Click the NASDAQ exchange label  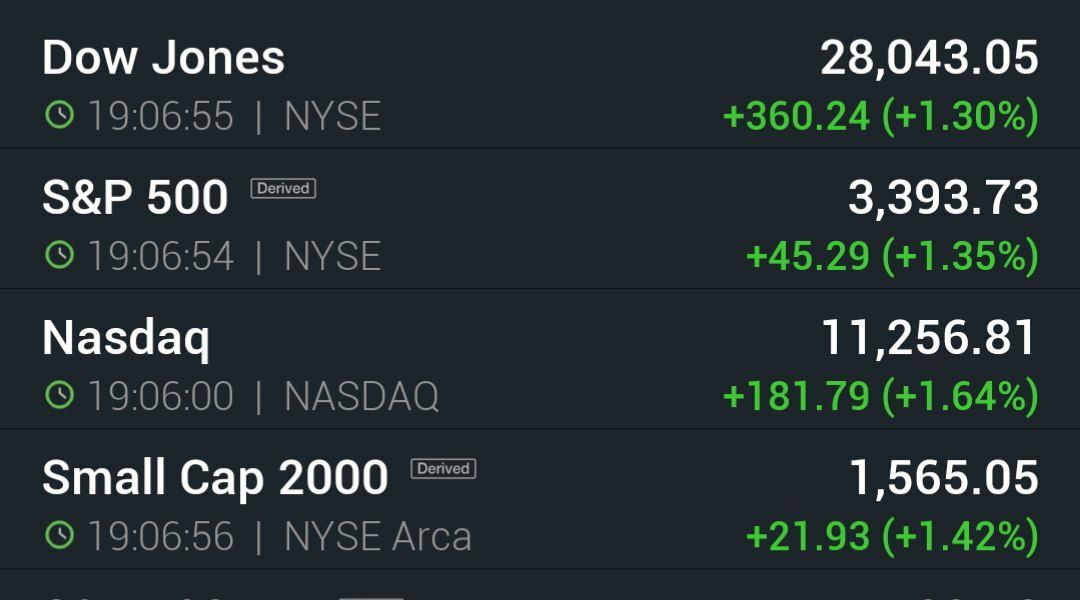pos(362,397)
